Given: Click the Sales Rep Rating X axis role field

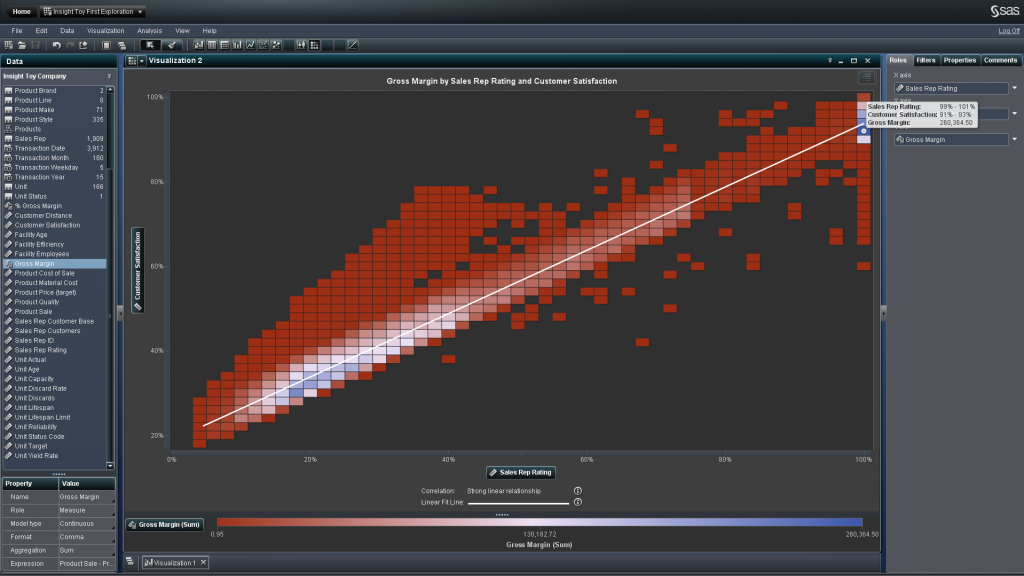Looking at the screenshot, I should click(951, 88).
